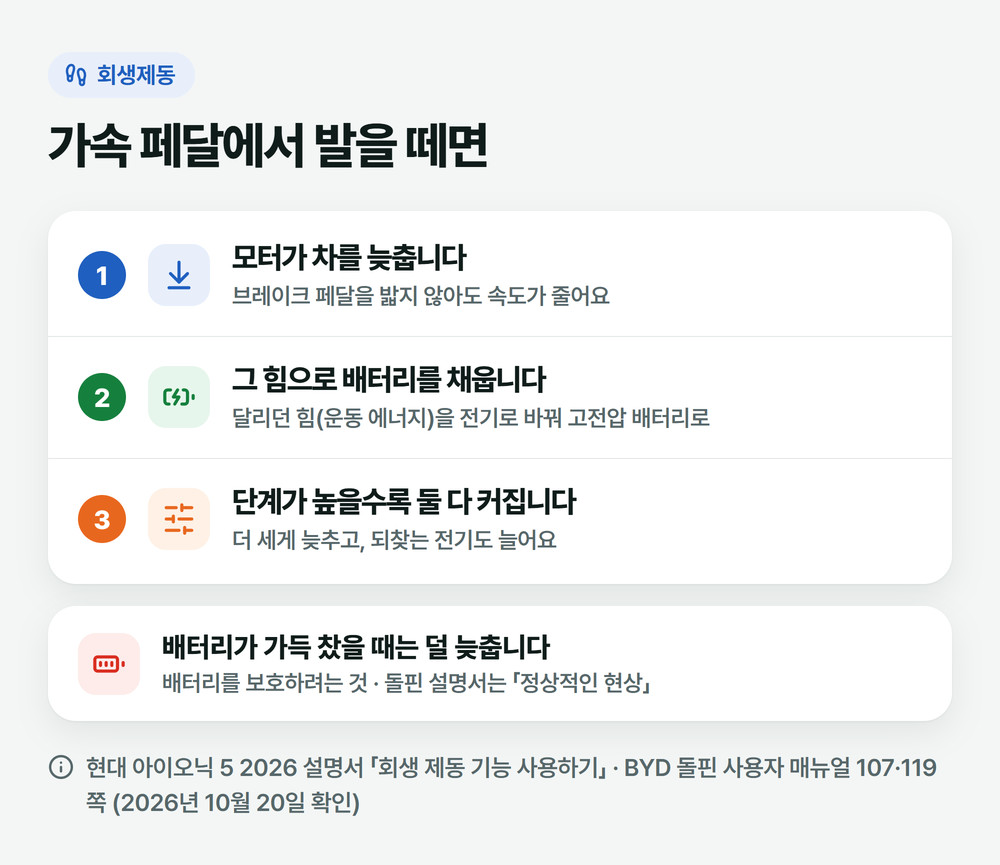Click text 브레이크 페달을 밟지 않아도 속도가 줄어요
Viewport: 1000px width, 865px height.
[421, 296]
